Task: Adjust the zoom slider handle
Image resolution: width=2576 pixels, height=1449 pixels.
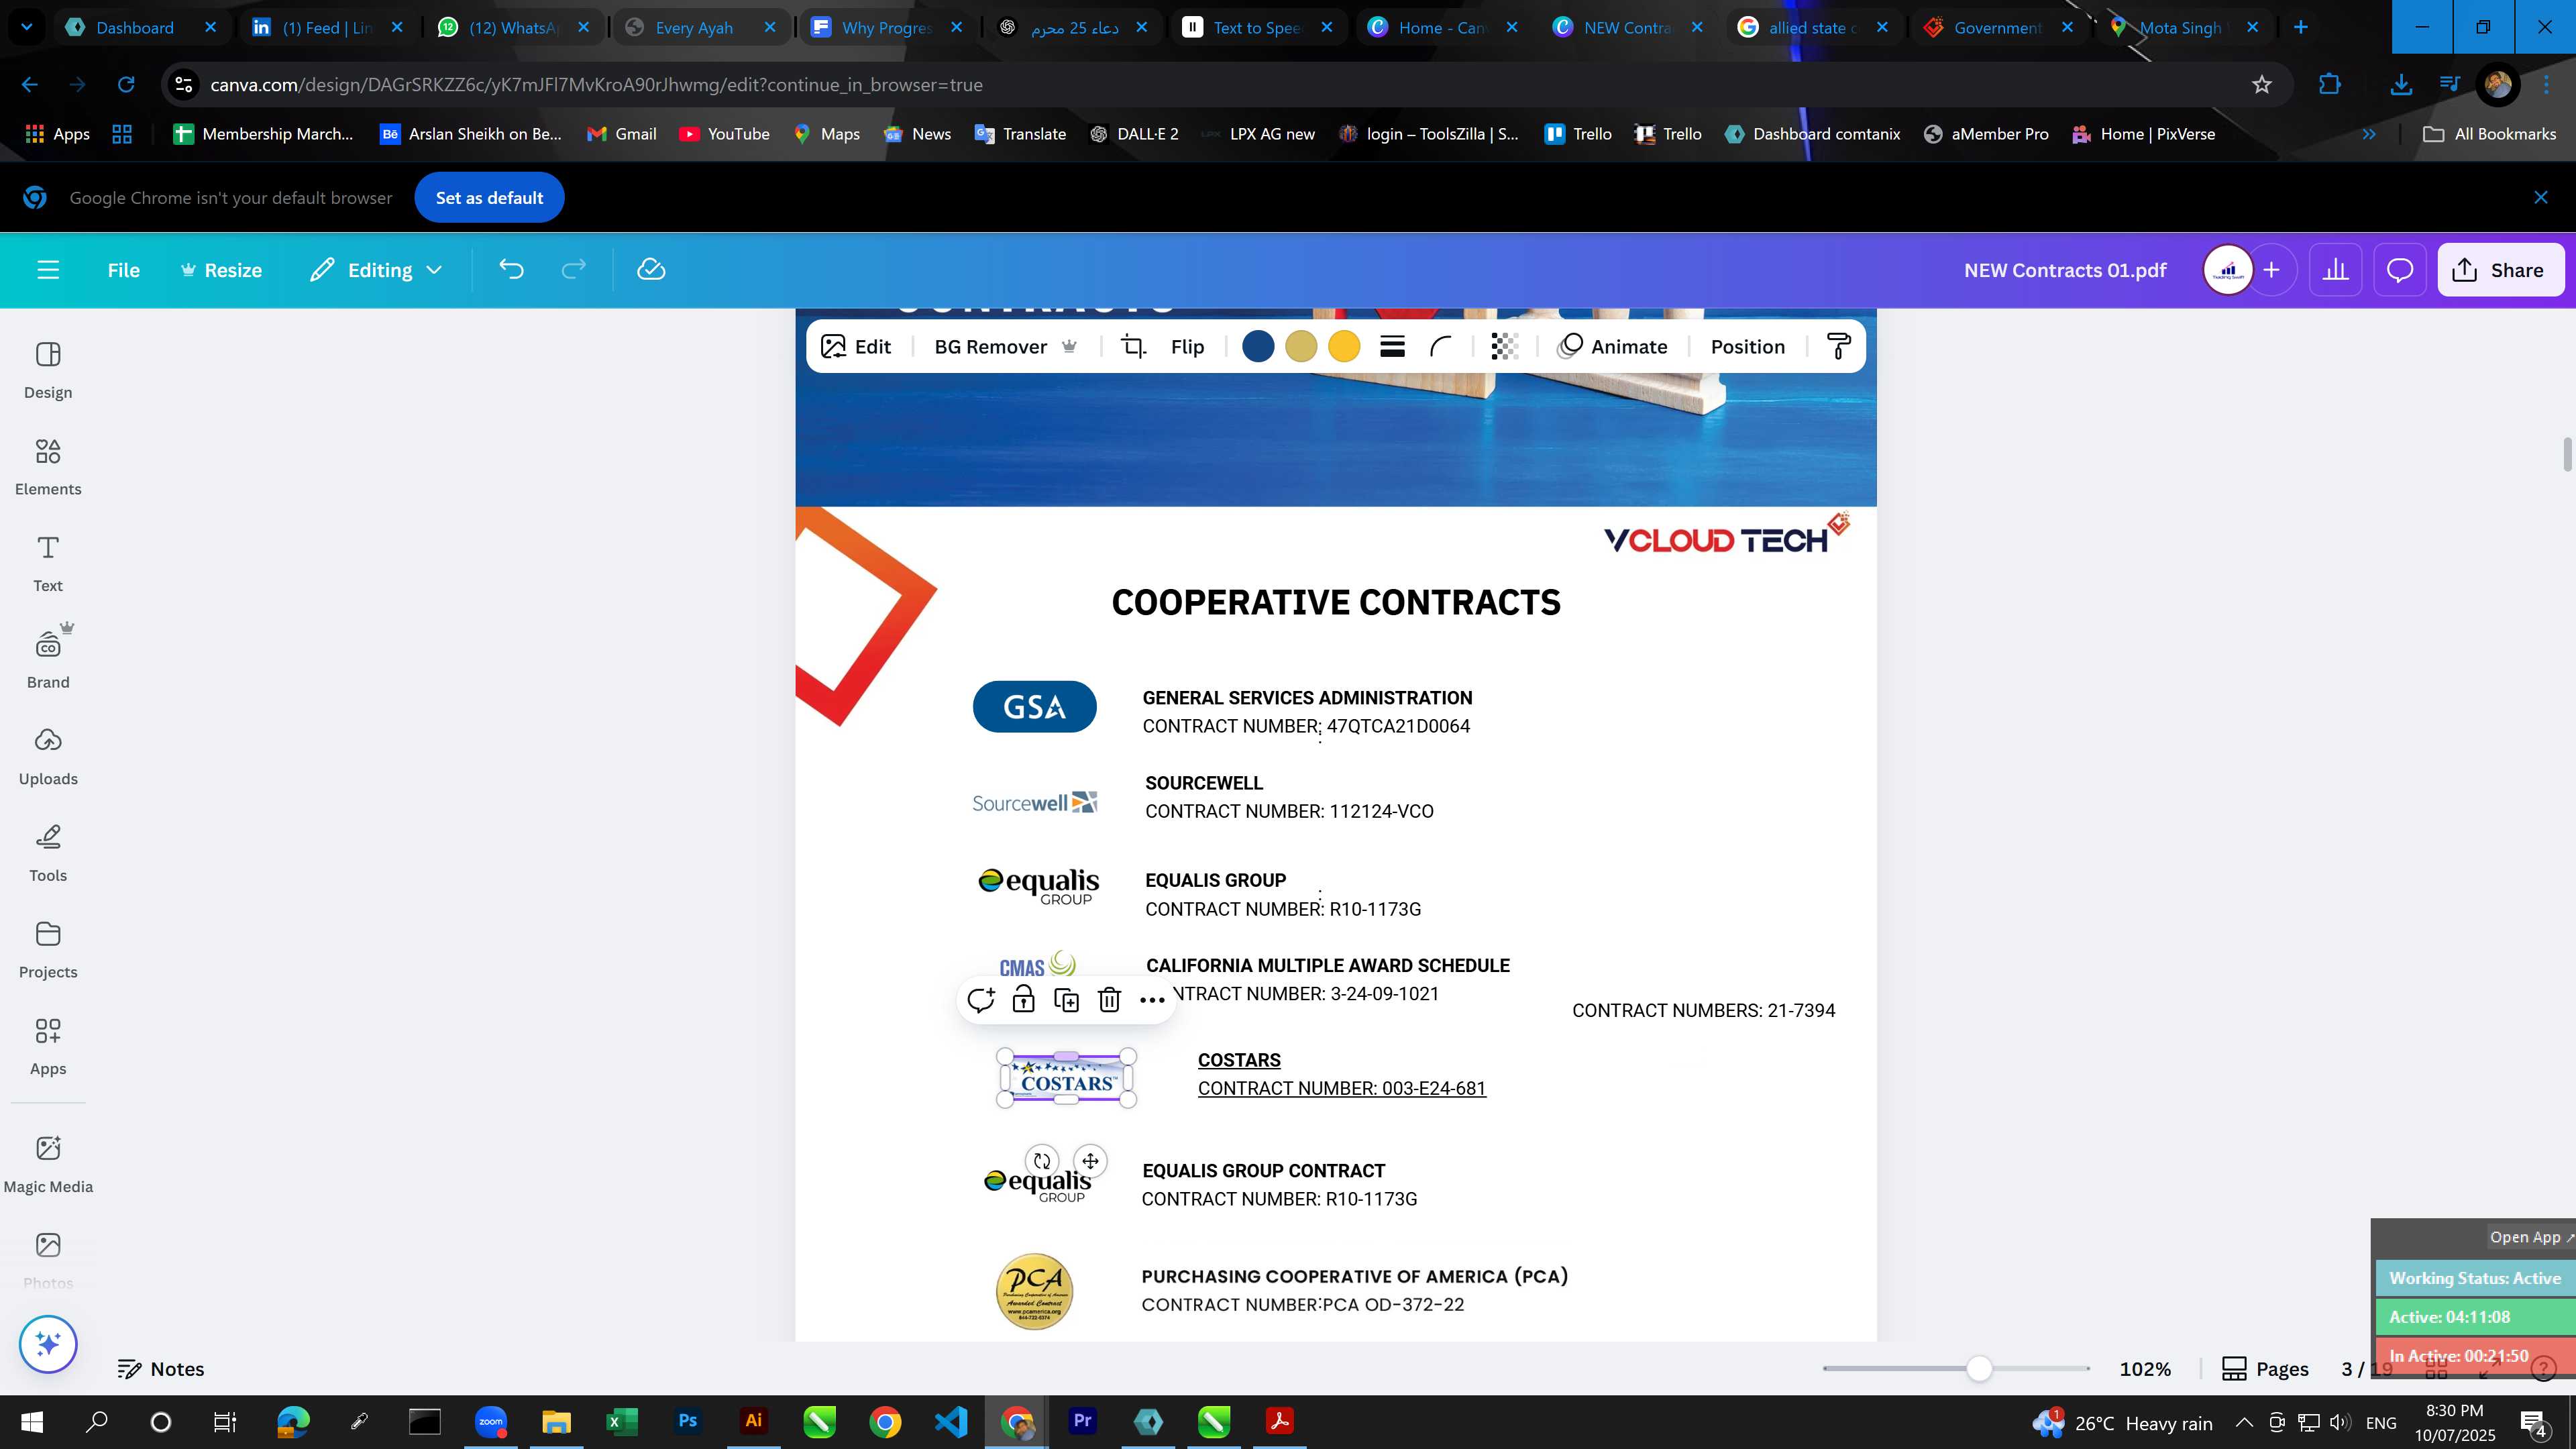Action: (x=1978, y=1369)
